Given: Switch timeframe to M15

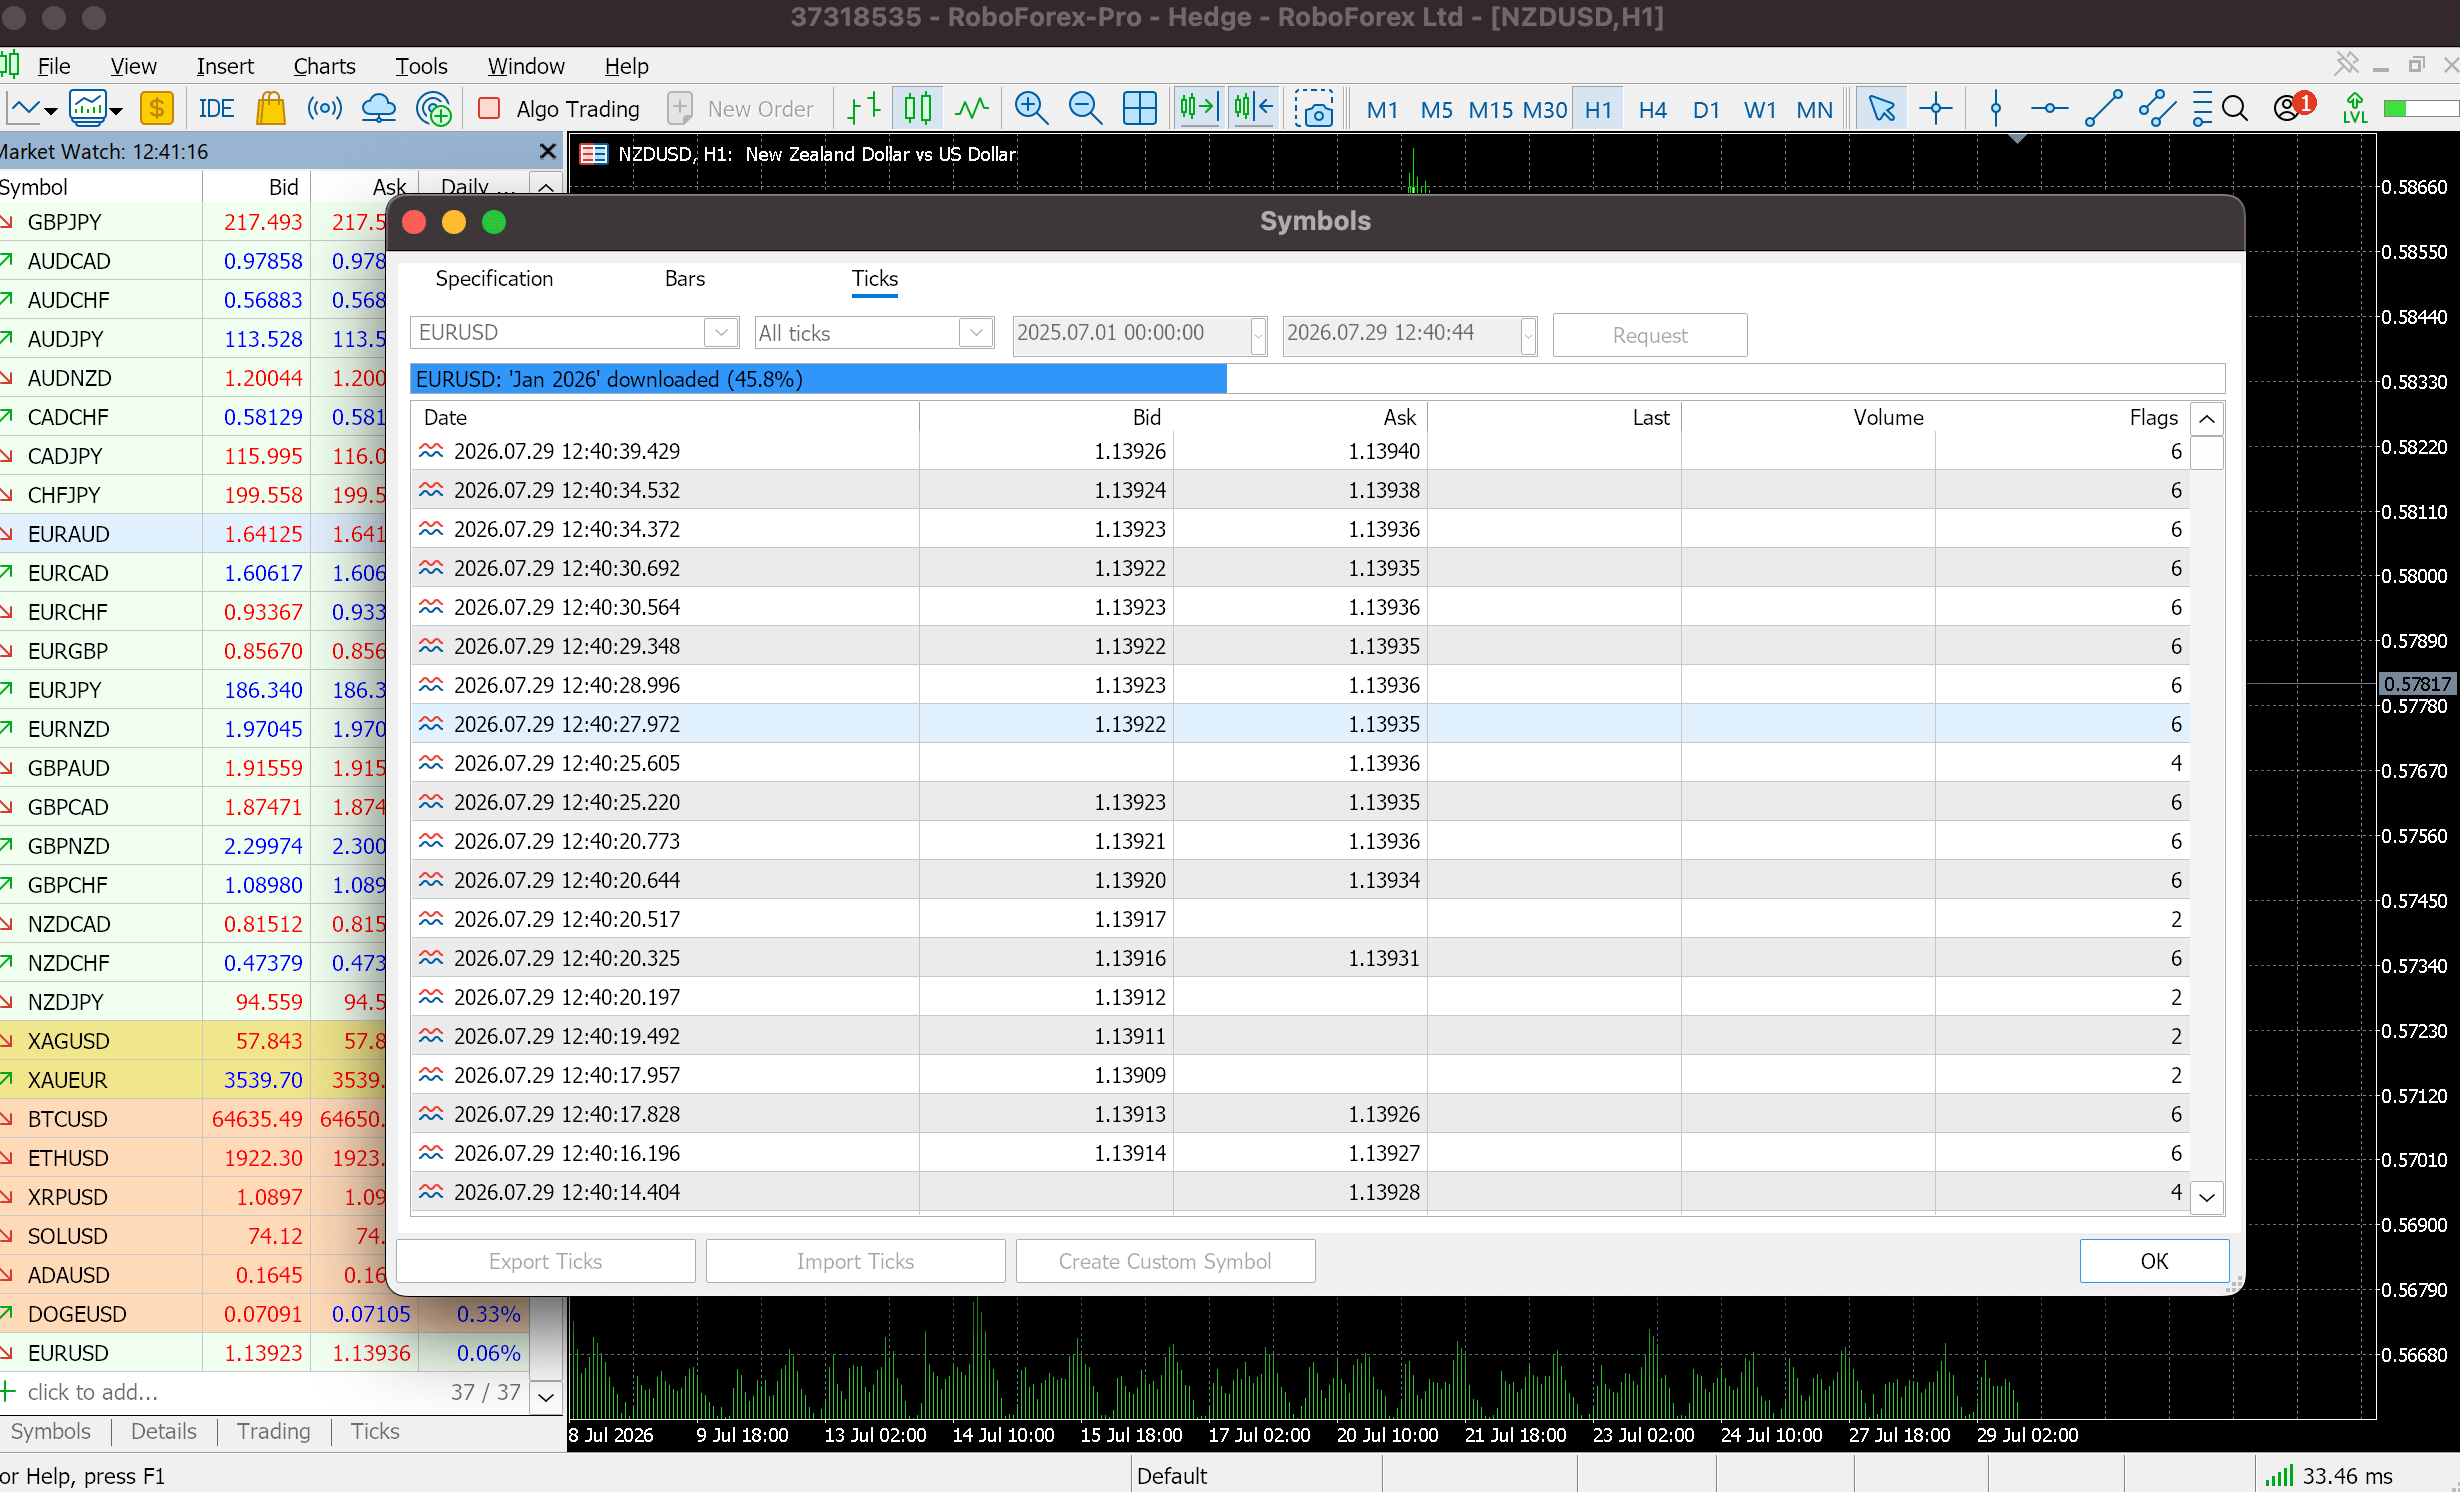Looking at the screenshot, I should (x=1490, y=109).
